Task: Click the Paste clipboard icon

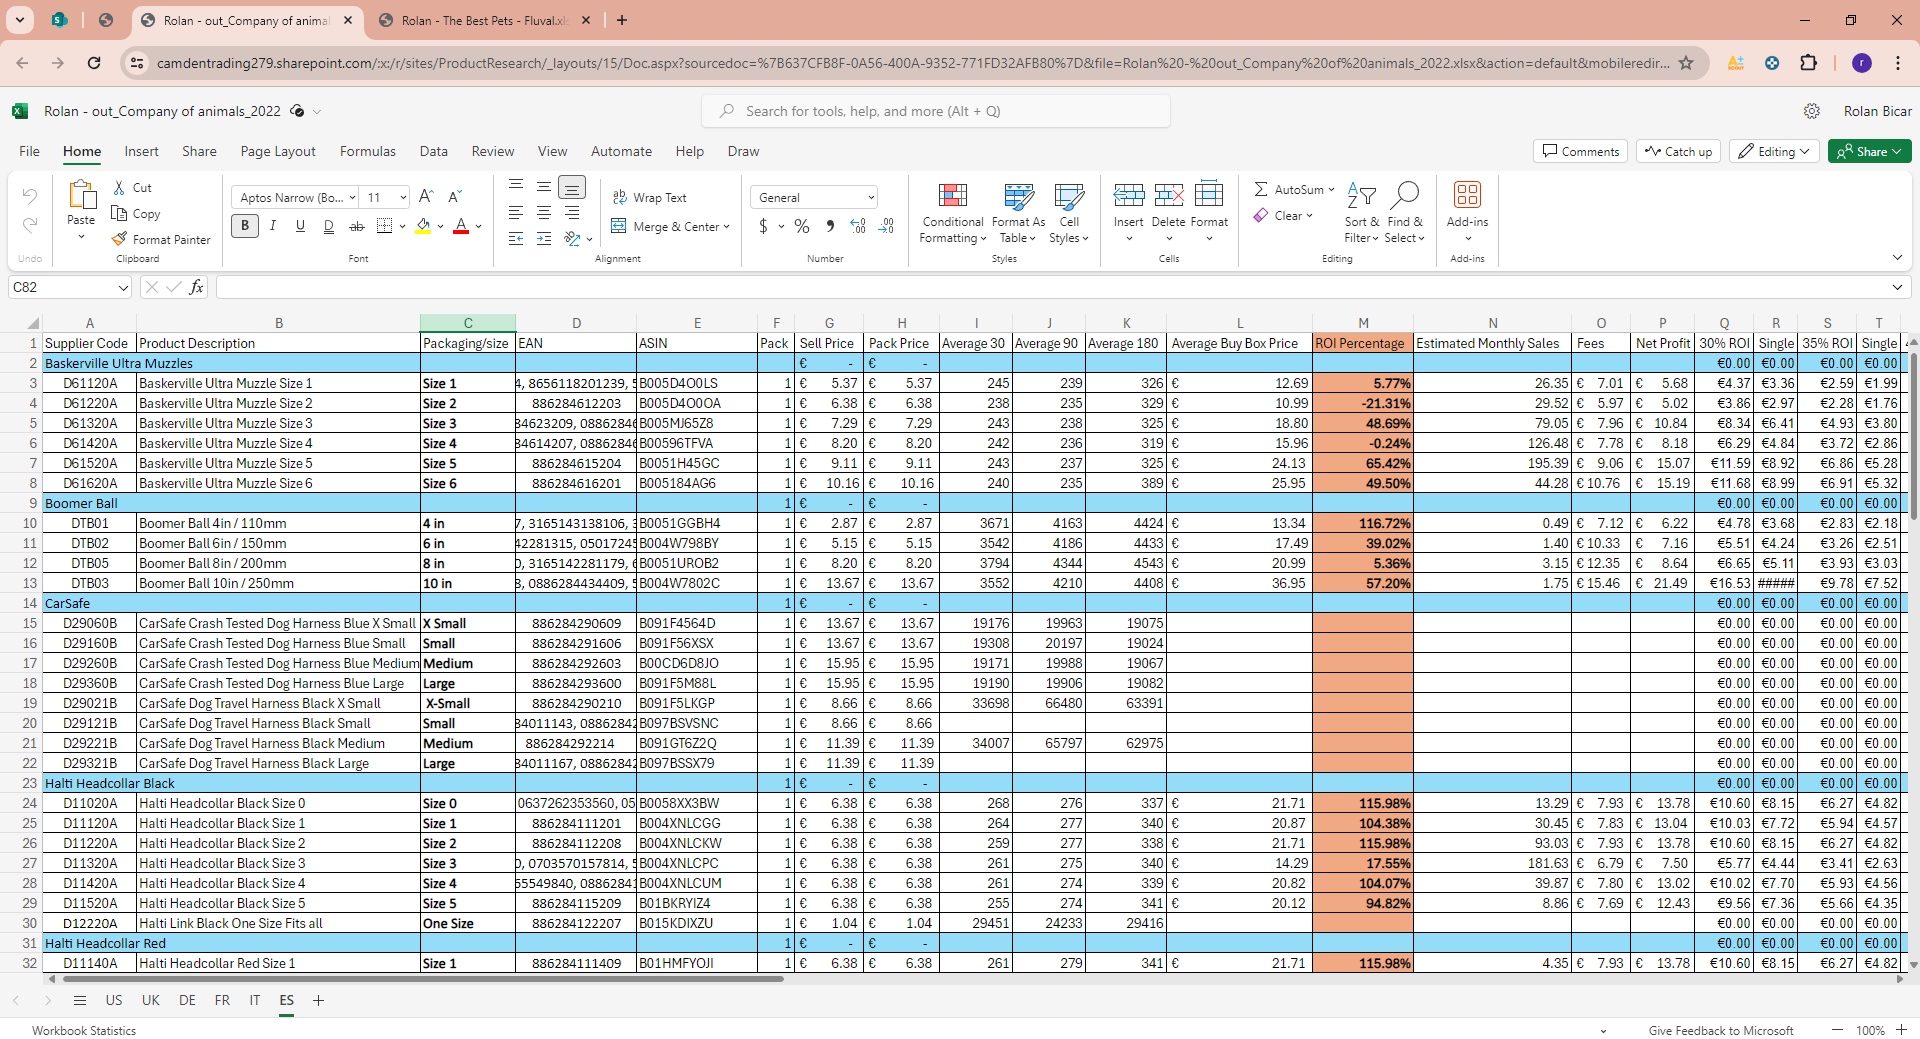Action: (x=81, y=195)
